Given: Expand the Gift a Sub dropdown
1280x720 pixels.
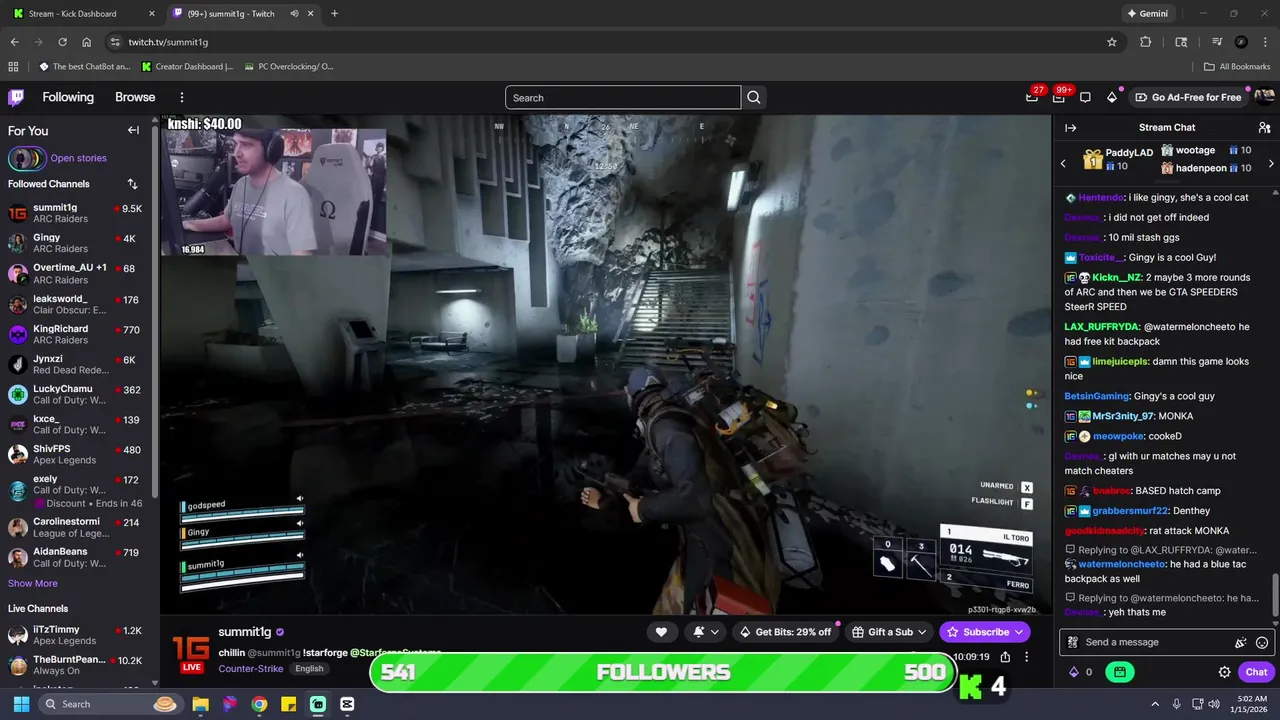Looking at the screenshot, I should coord(922,632).
